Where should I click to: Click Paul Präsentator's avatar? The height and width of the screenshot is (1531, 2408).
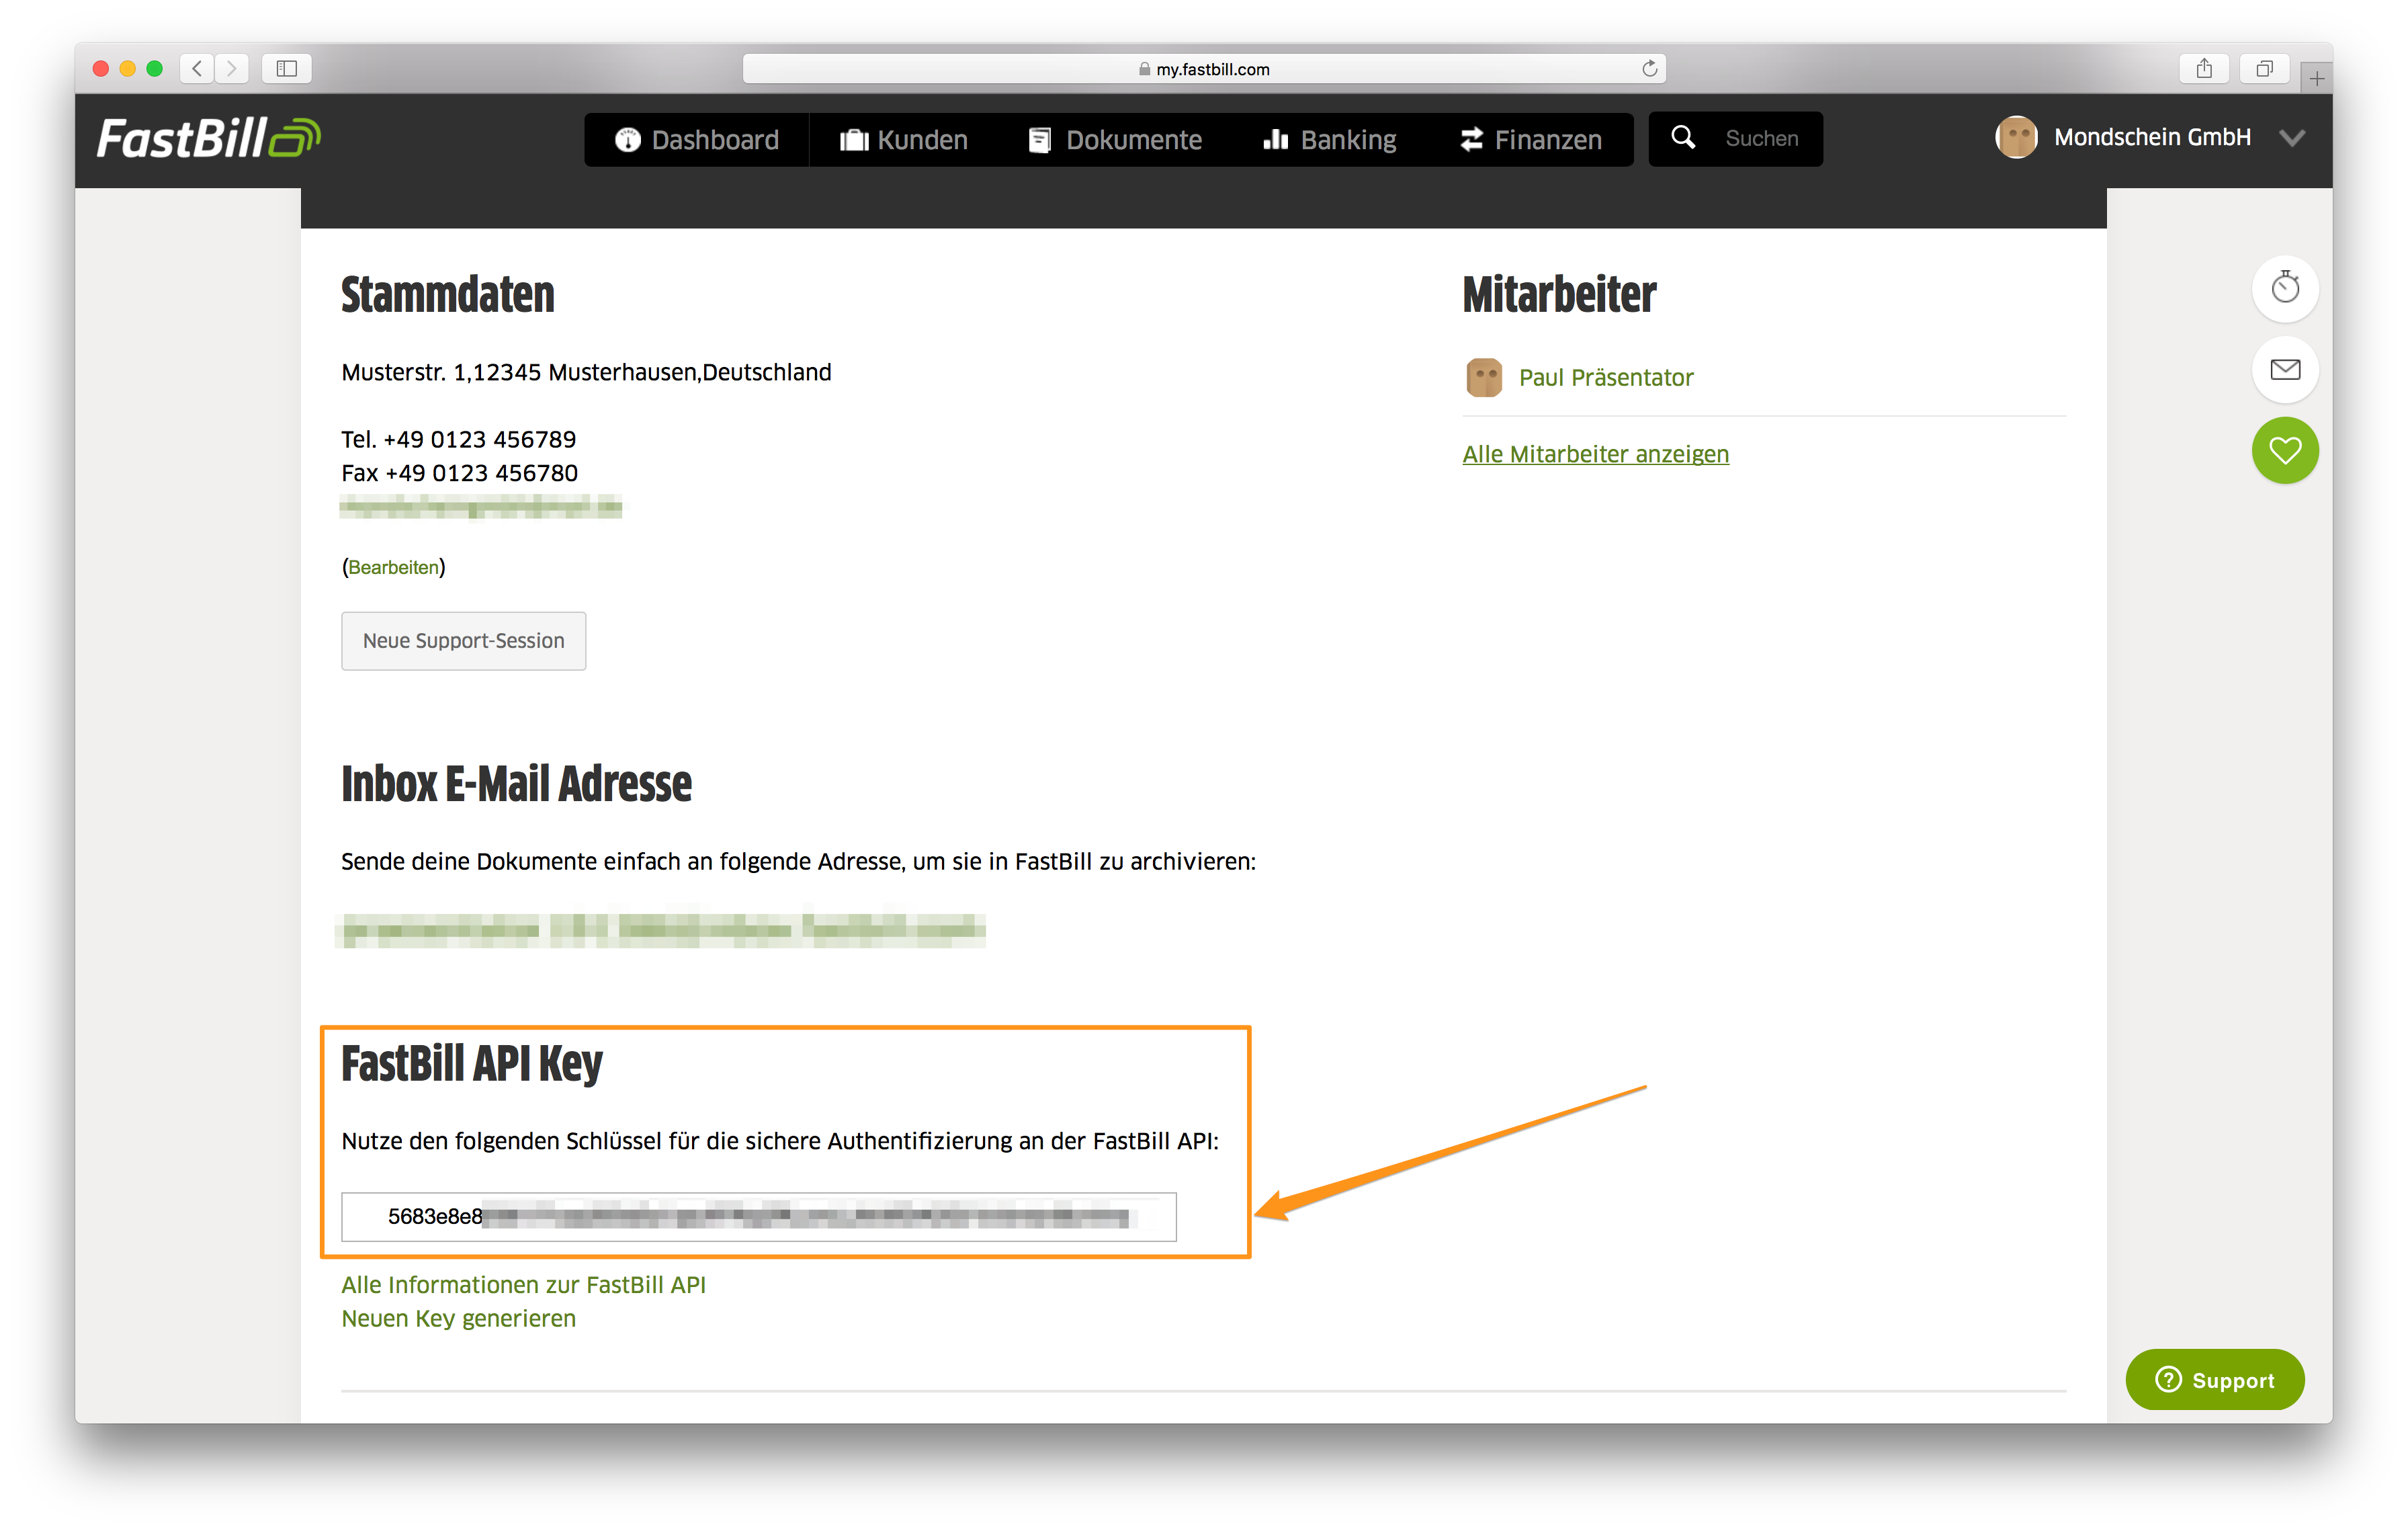(x=1484, y=377)
